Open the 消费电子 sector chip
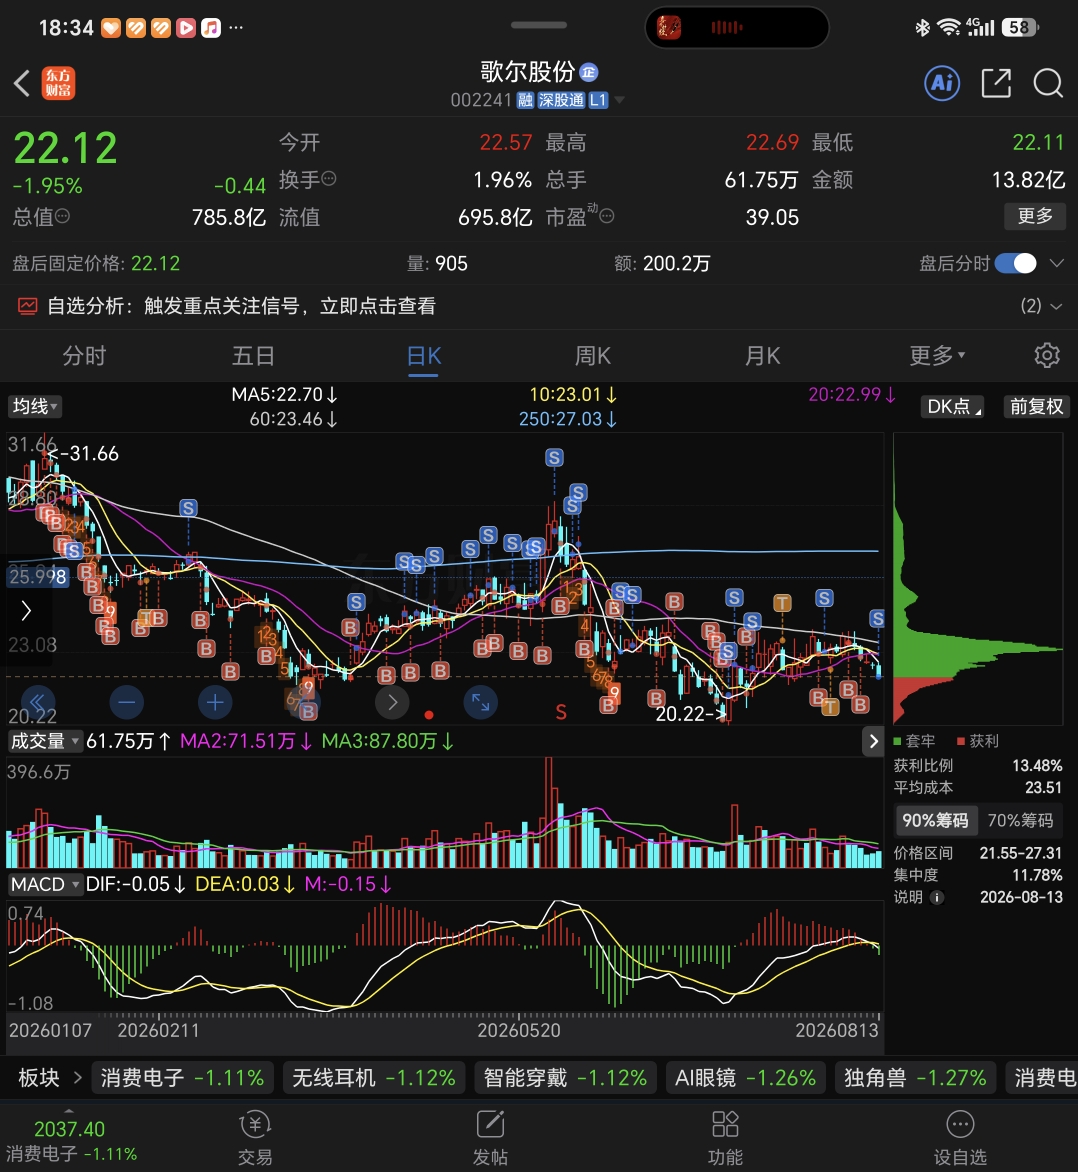The image size is (1078, 1172). (x=182, y=1078)
